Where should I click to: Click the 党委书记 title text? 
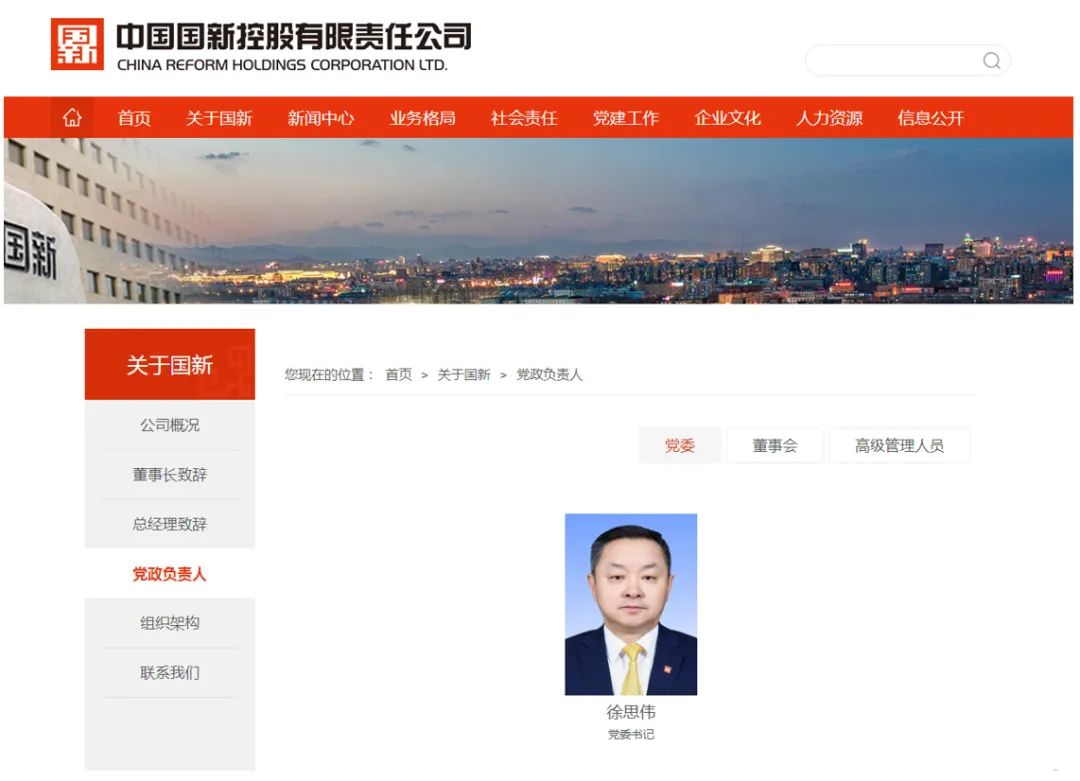[631, 734]
